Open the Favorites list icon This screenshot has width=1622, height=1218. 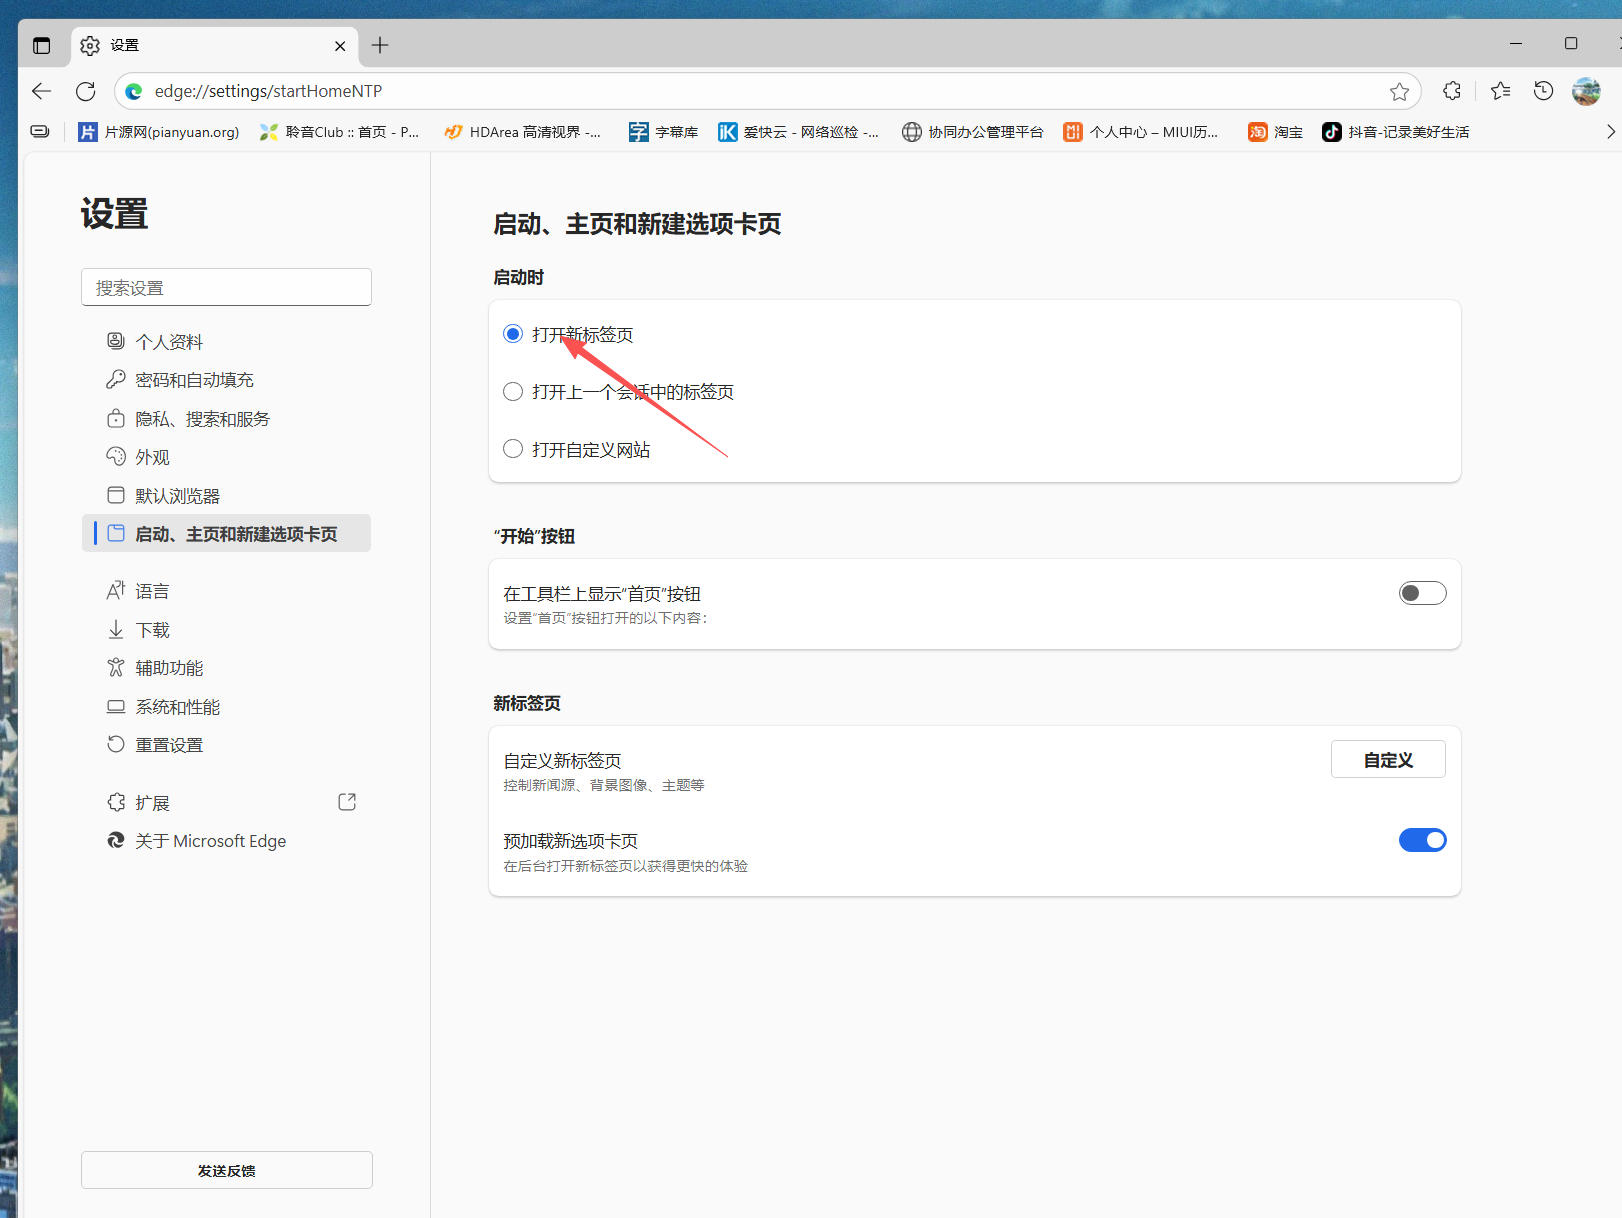click(x=1500, y=91)
